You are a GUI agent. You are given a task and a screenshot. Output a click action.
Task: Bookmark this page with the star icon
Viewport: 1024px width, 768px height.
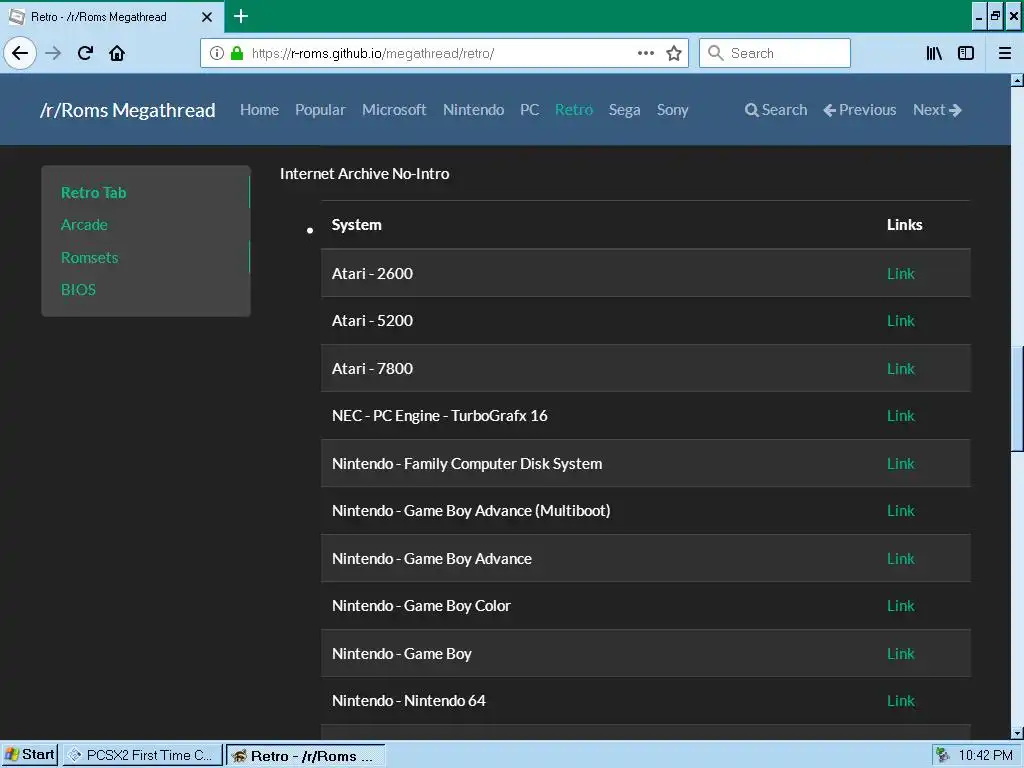[x=674, y=53]
